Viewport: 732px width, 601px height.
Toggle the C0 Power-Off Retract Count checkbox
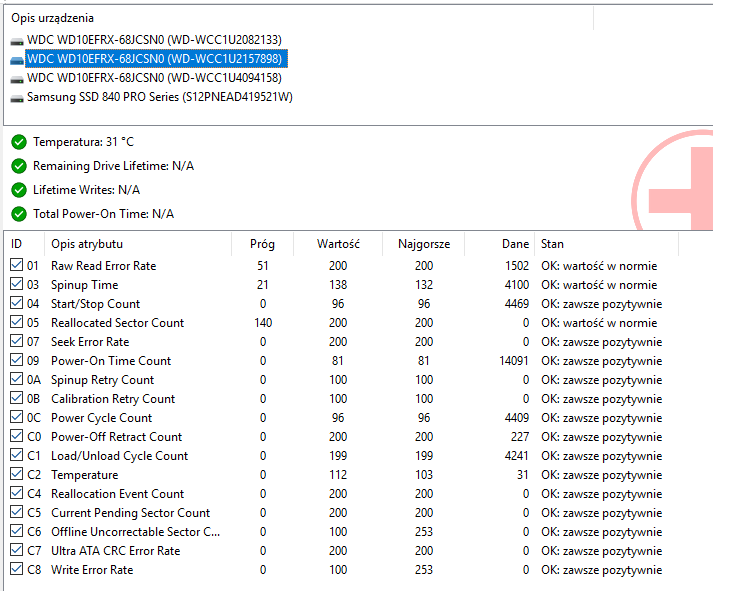[16, 436]
